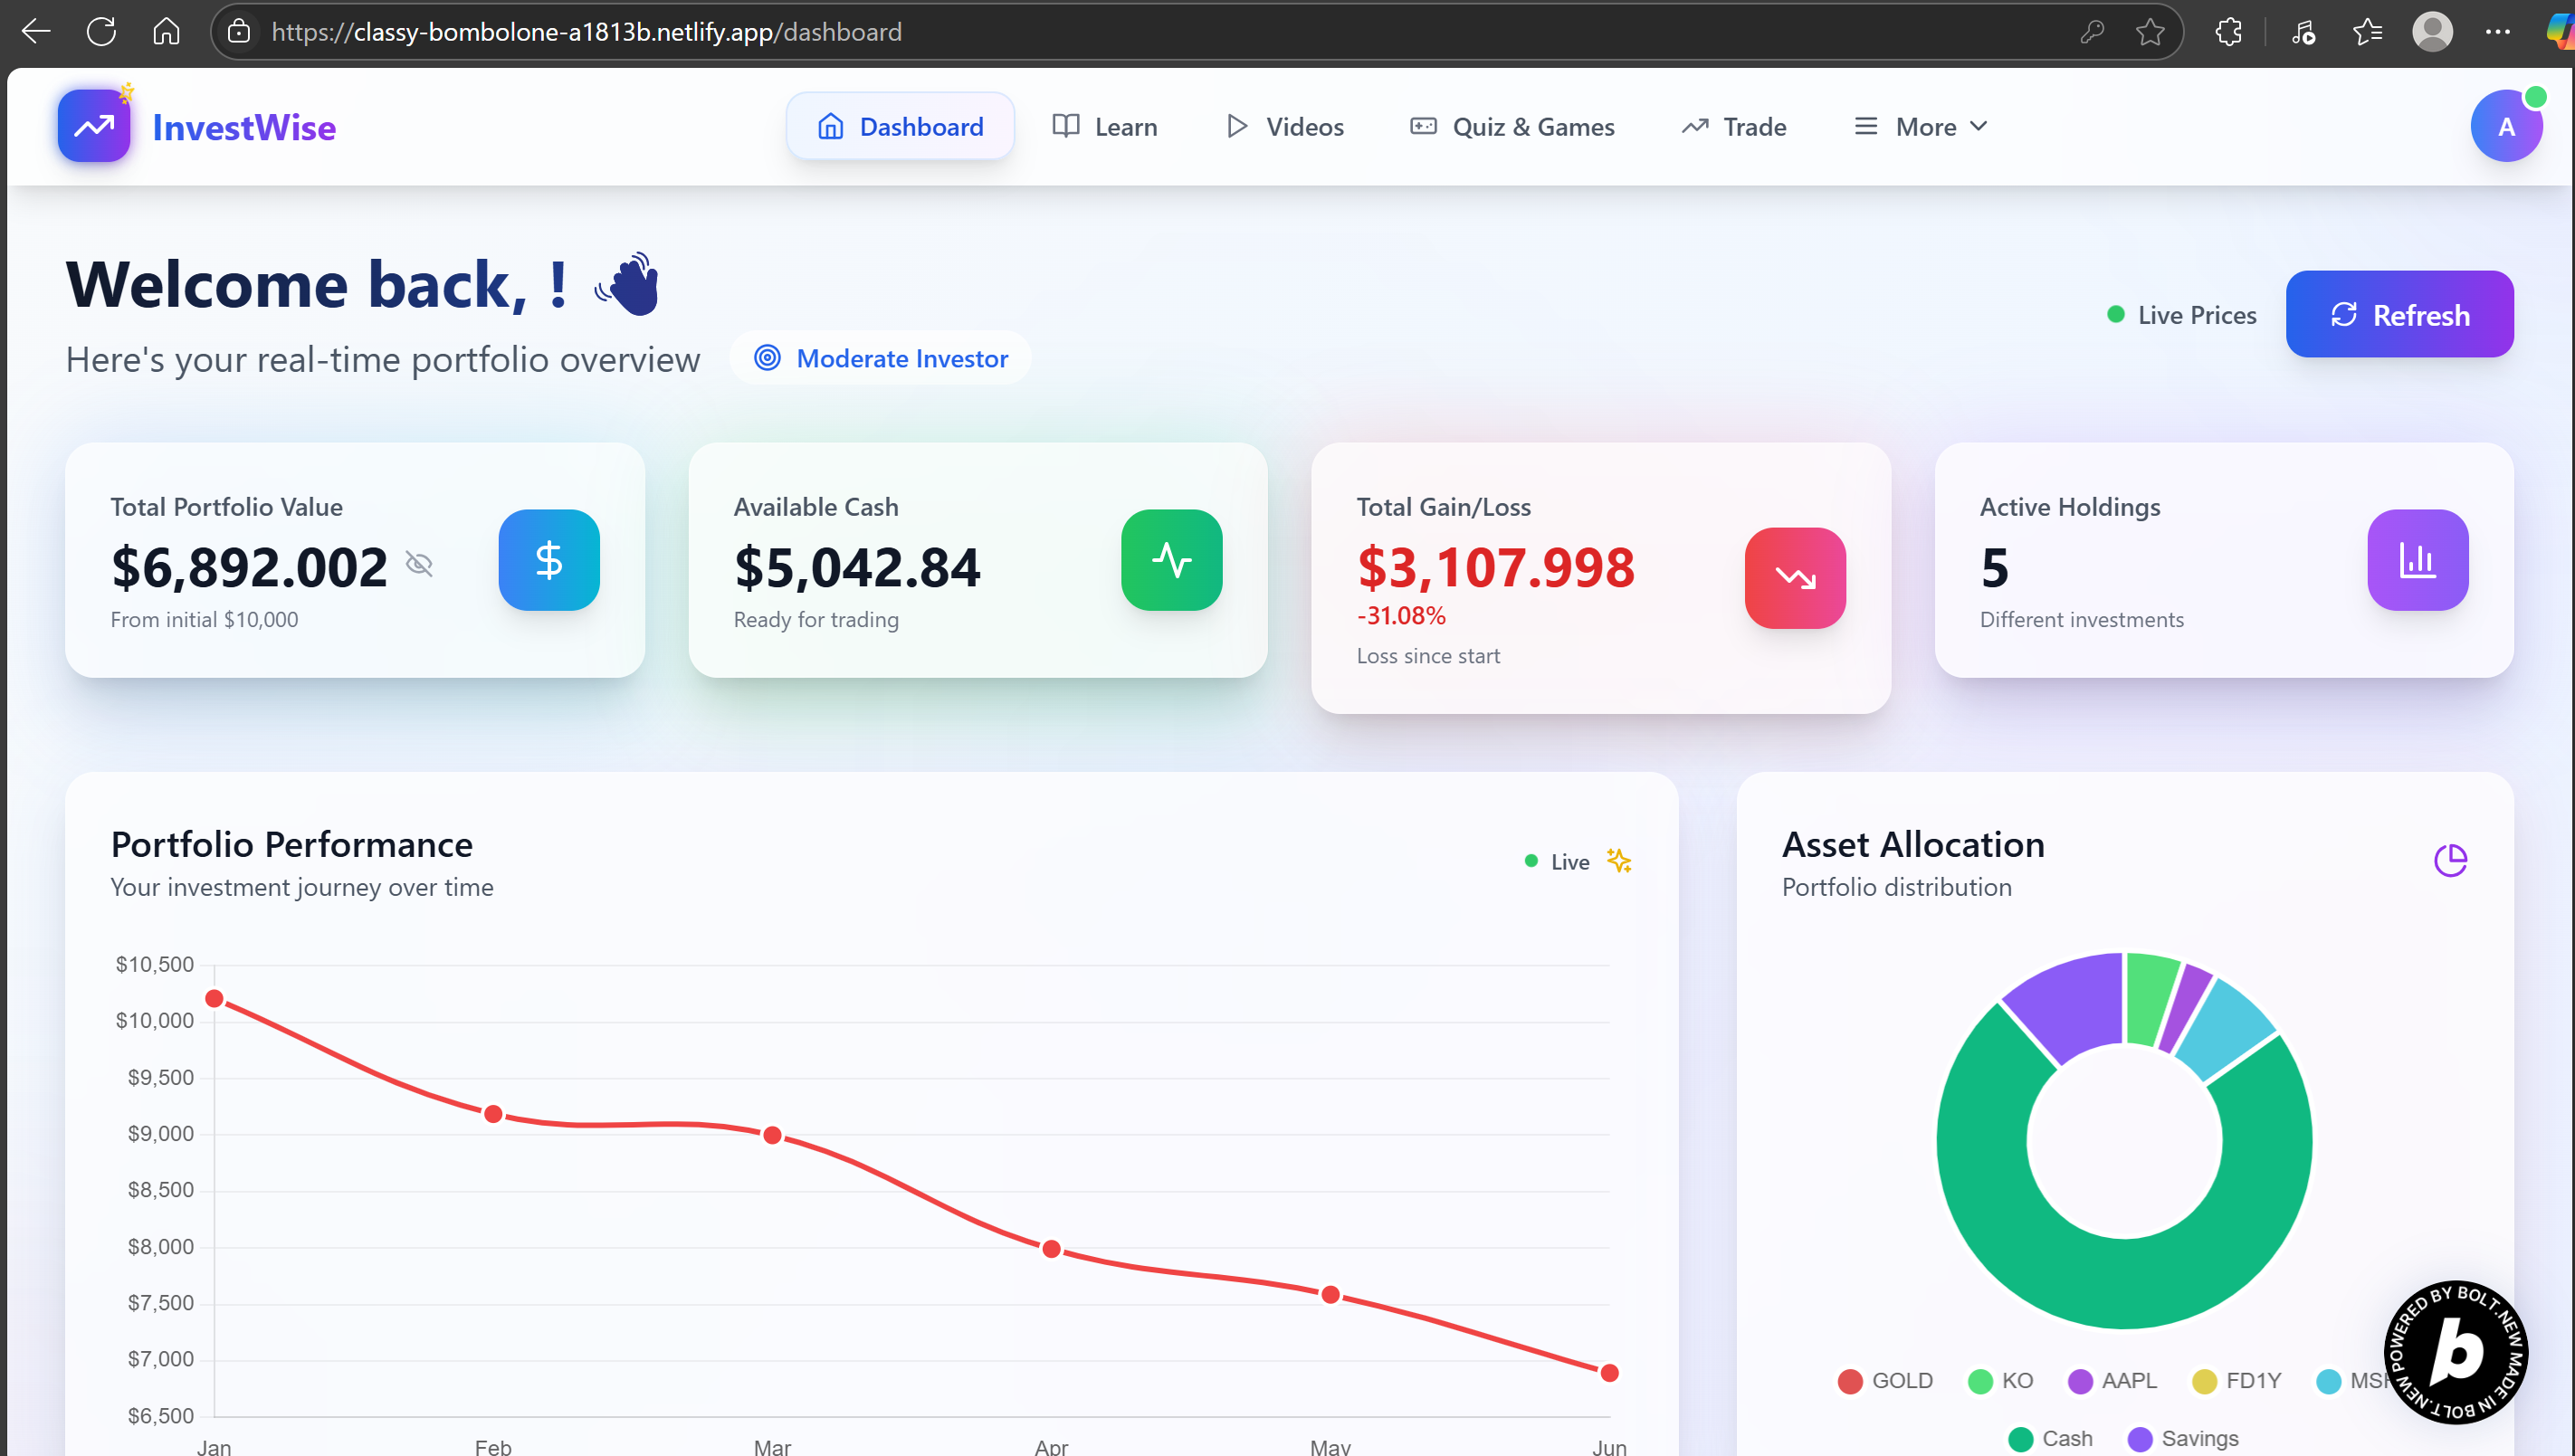Click the dollar sign portfolio value icon

point(549,560)
